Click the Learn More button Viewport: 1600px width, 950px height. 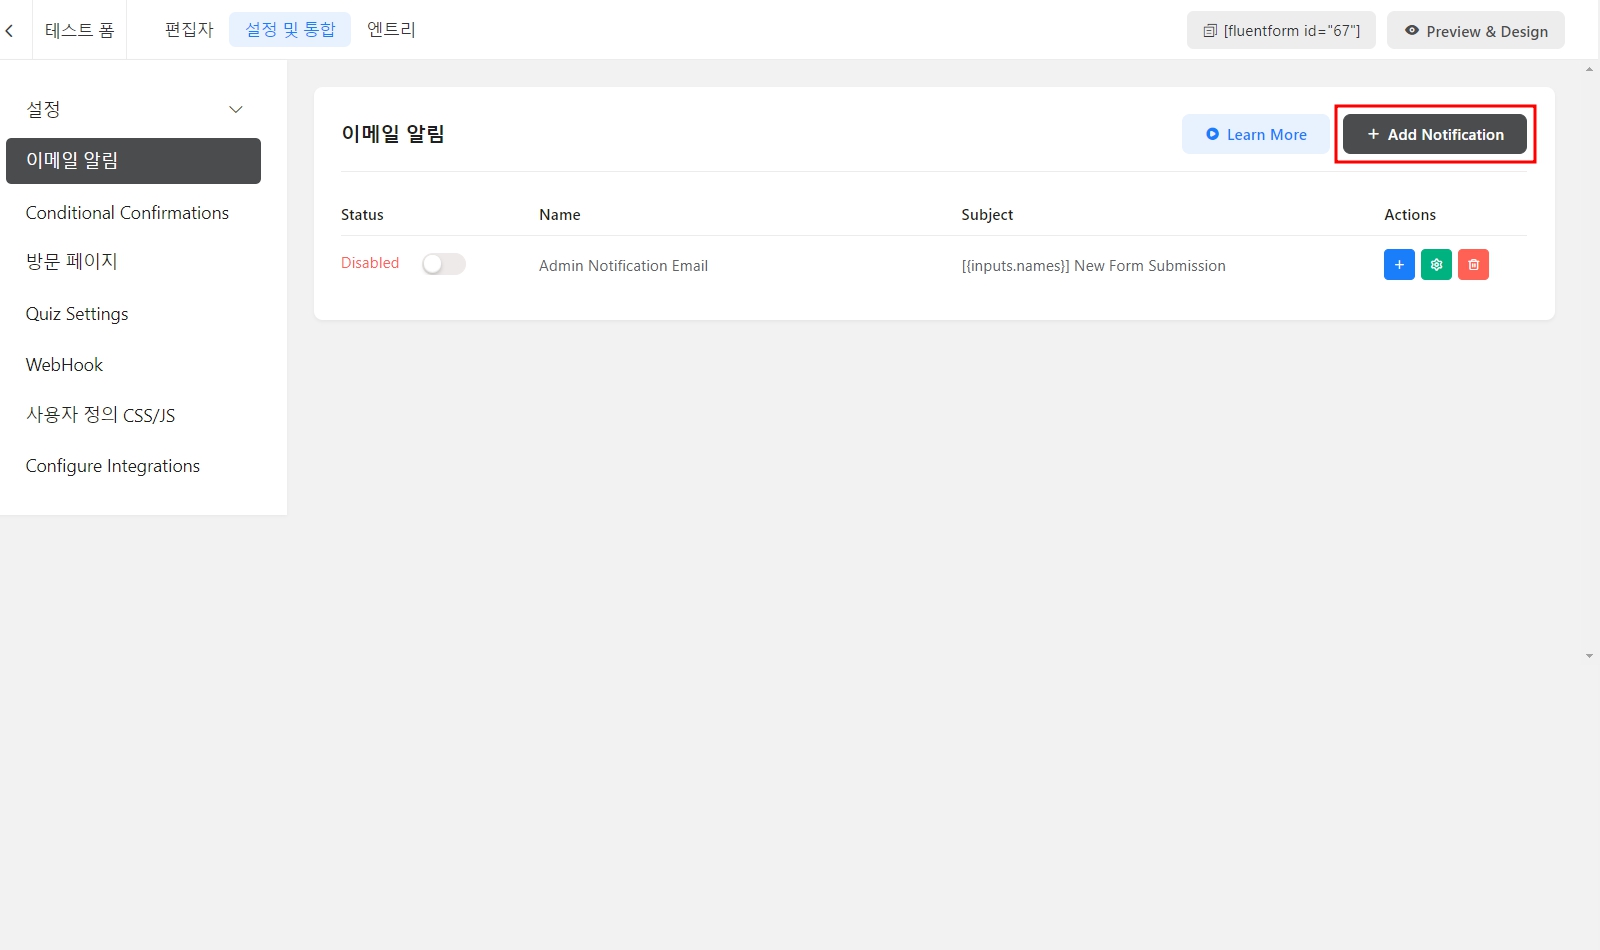point(1256,134)
